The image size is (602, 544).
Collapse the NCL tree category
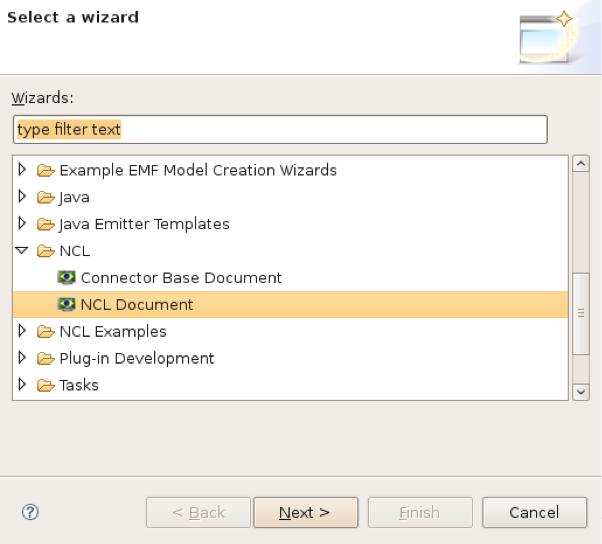point(22,251)
